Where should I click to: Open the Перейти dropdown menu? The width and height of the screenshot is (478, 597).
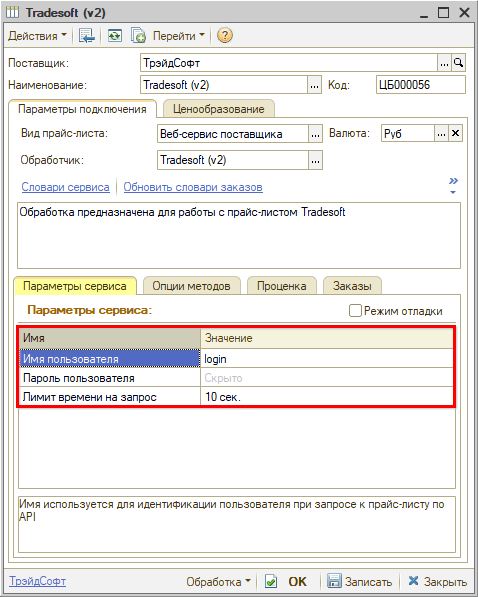tap(179, 36)
